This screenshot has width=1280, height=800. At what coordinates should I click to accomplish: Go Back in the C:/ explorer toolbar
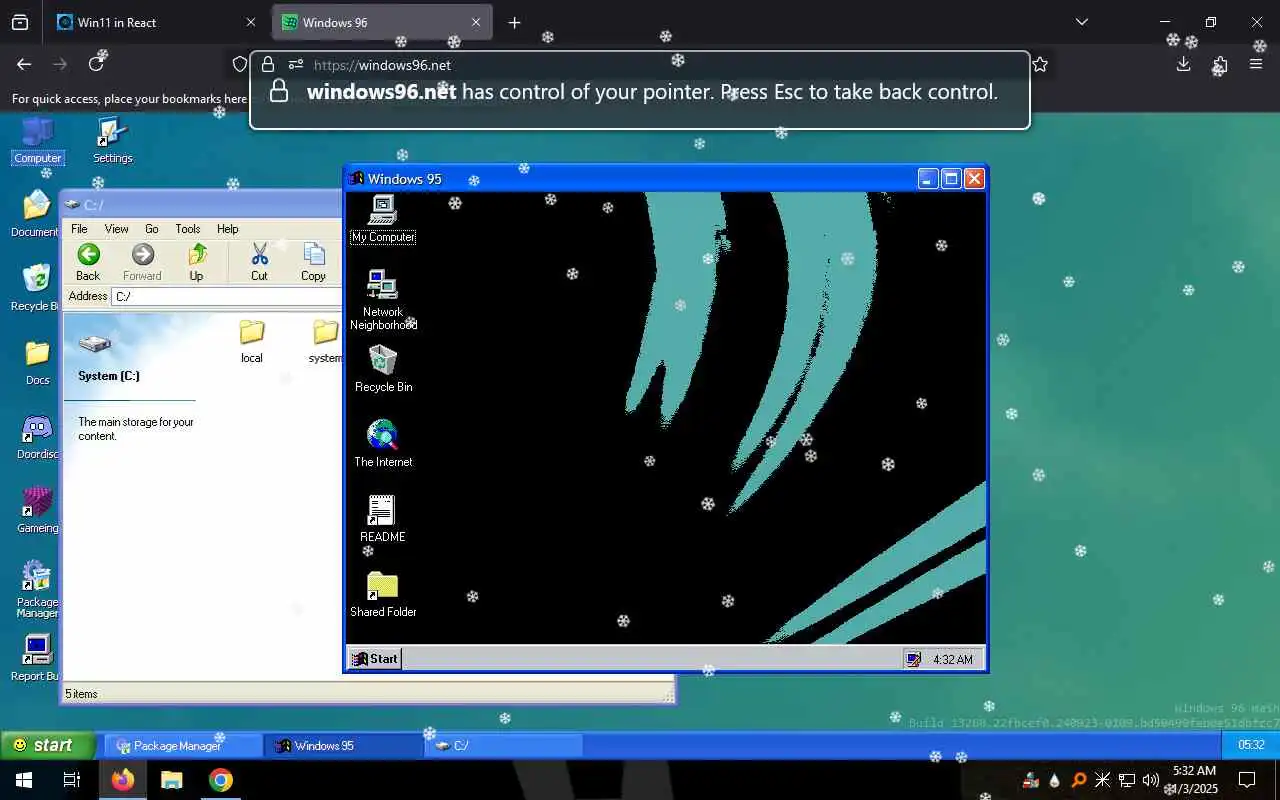88,262
